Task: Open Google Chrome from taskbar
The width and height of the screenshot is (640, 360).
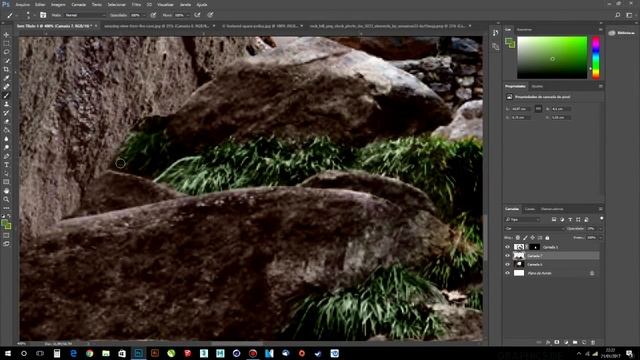Action: point(89,353)
